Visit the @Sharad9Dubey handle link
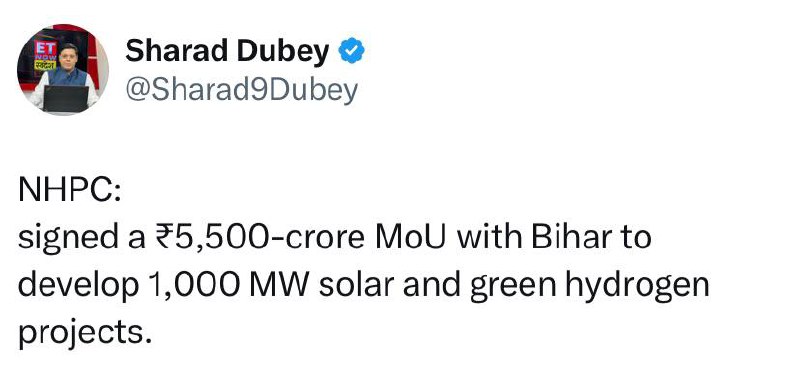800x377 pixels. [x=241, y=90]
